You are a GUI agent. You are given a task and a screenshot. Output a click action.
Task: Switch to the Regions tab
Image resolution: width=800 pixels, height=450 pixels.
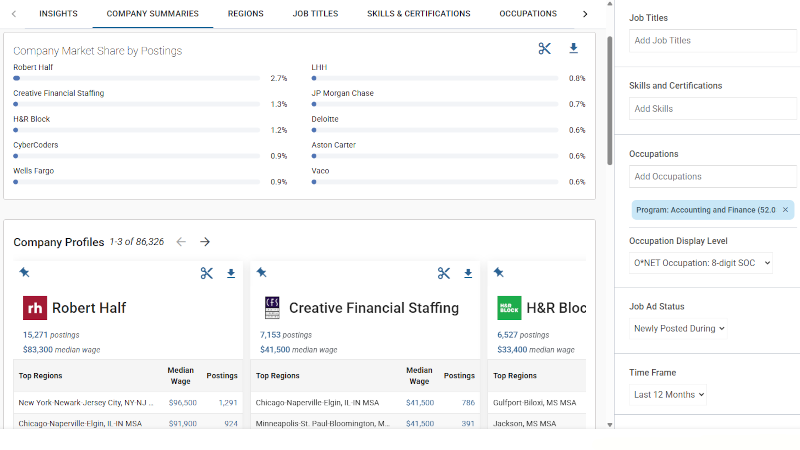click(x=245, y=14)
